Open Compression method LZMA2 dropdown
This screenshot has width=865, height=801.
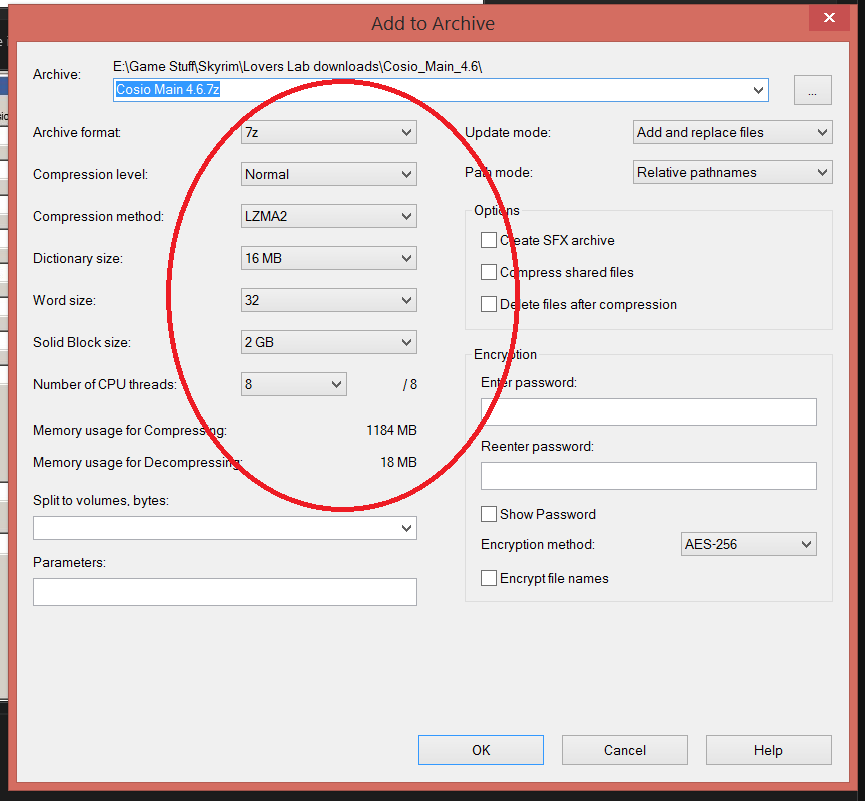click(329, 216)
